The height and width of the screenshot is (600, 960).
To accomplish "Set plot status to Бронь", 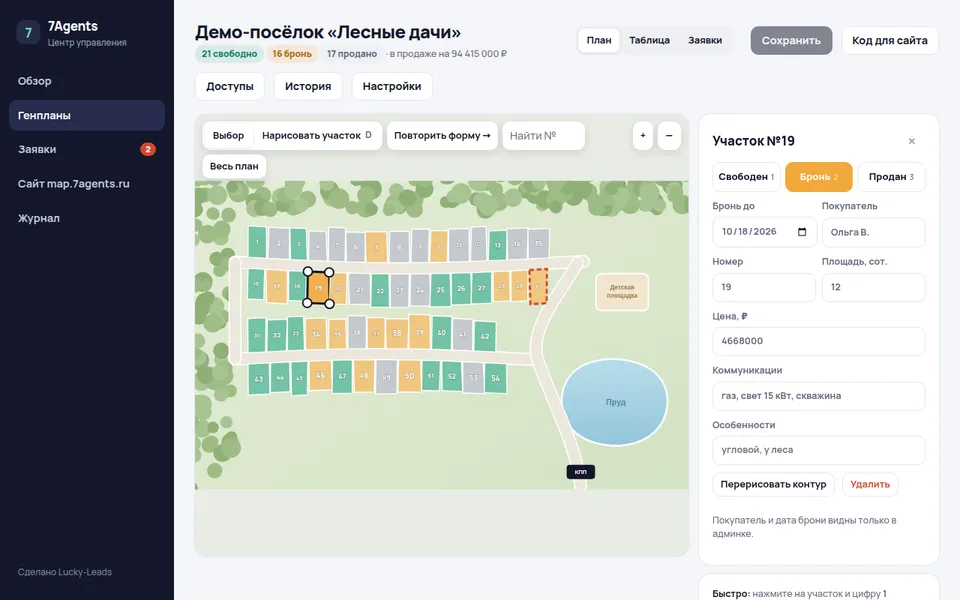I will point(819,177).
